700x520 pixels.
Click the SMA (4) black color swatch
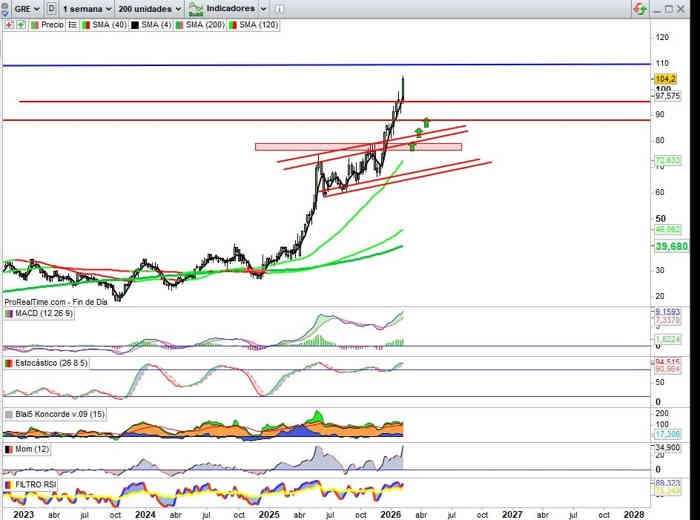coord(133,24)
